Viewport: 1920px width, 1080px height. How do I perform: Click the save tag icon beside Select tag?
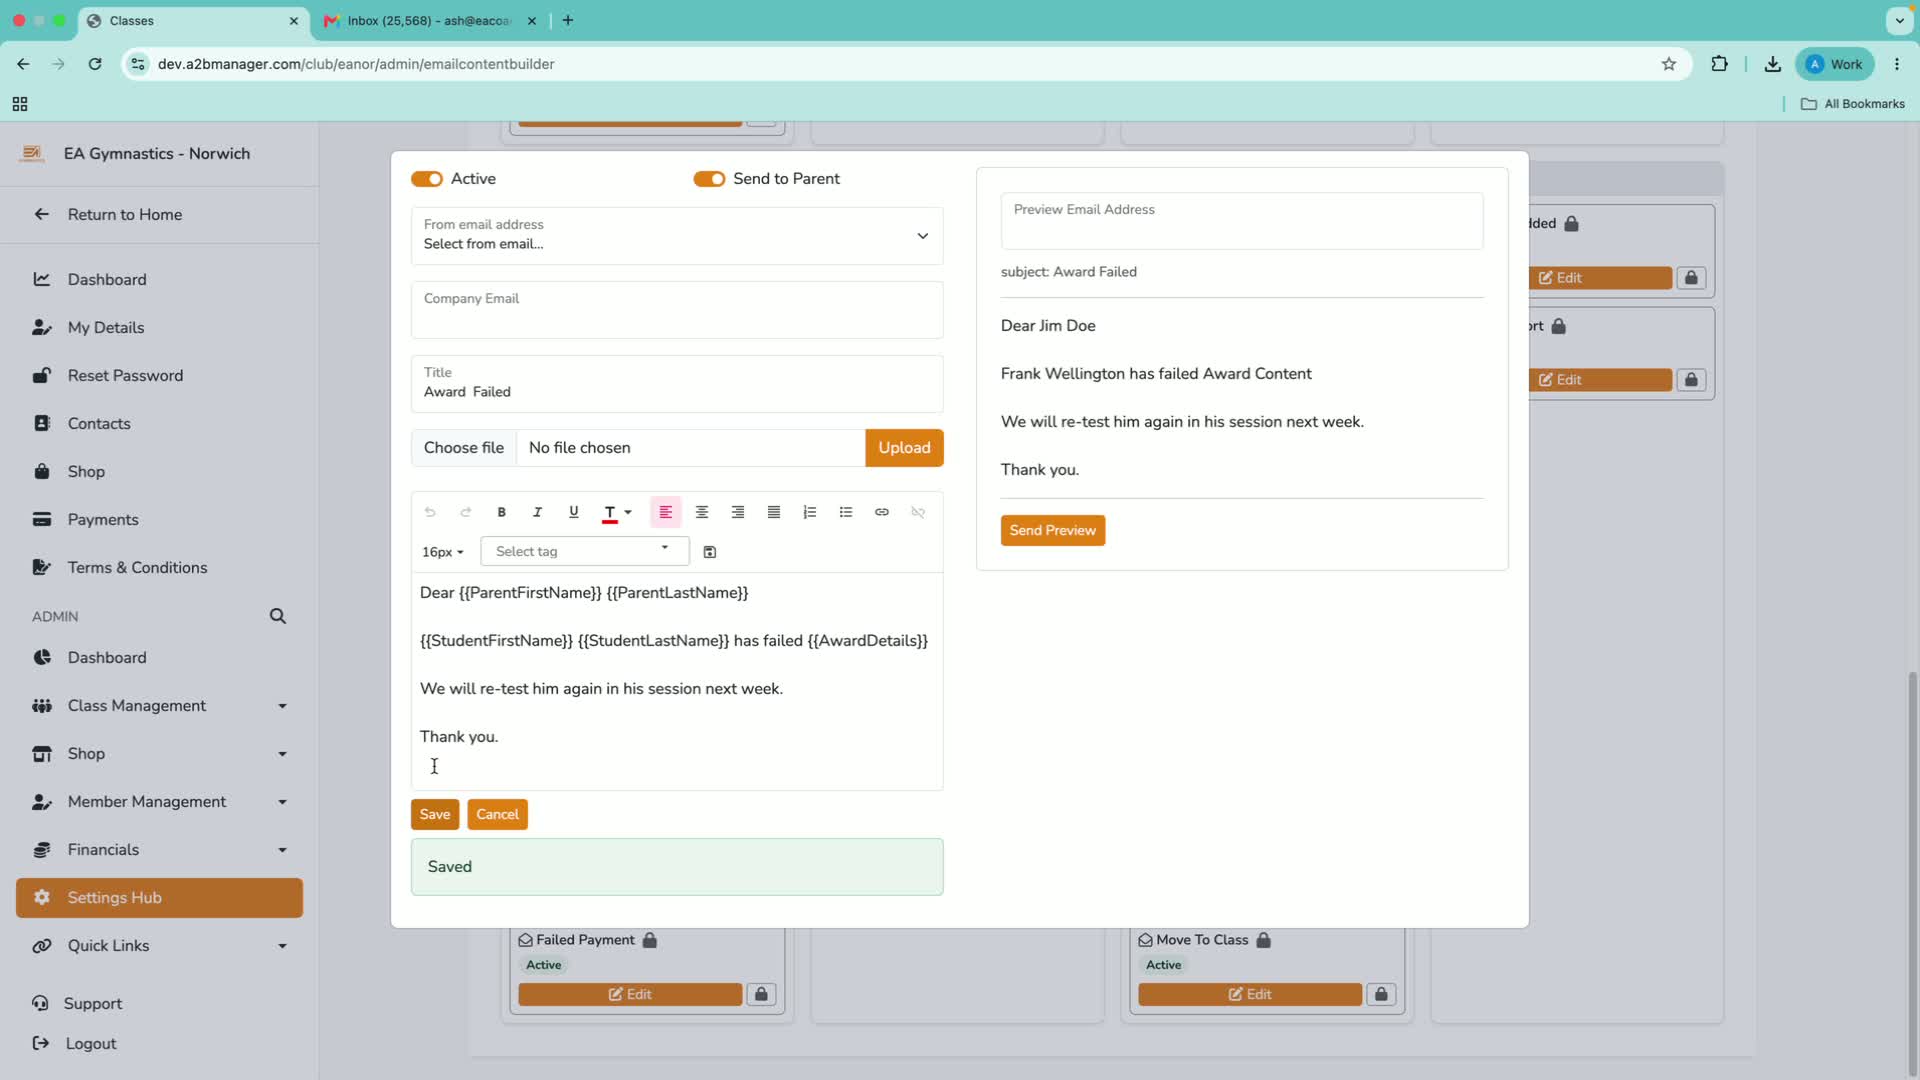pos(710,552)
